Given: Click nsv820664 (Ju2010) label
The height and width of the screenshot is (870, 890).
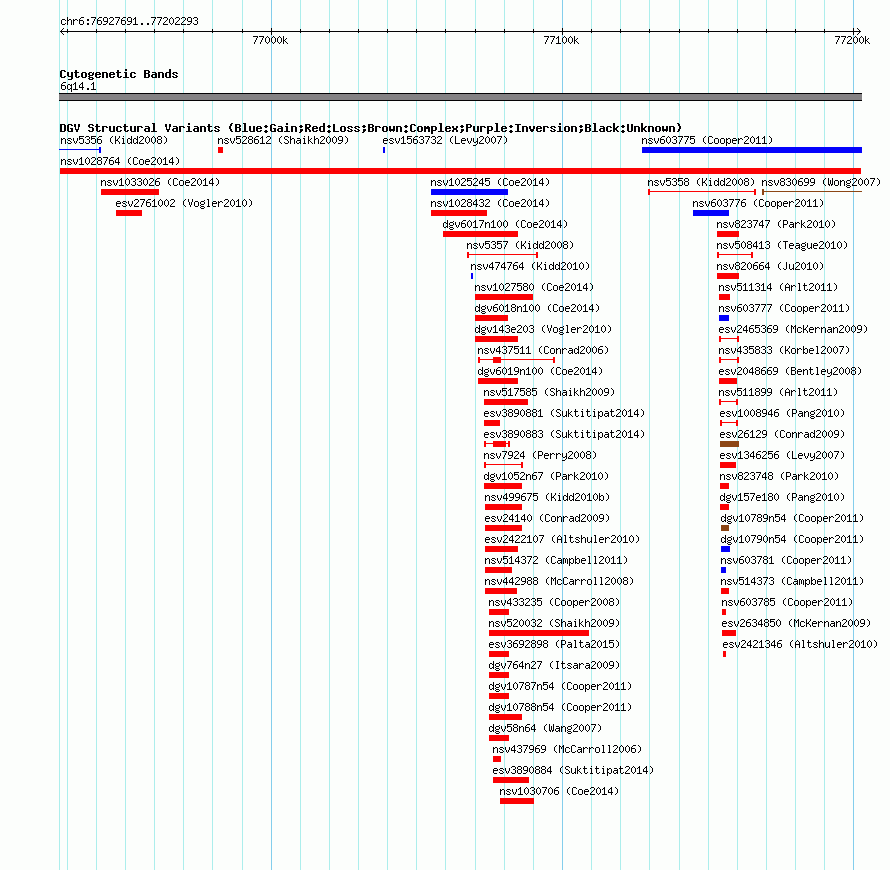Looking at the screenshot, I should [x=770, y=266].
